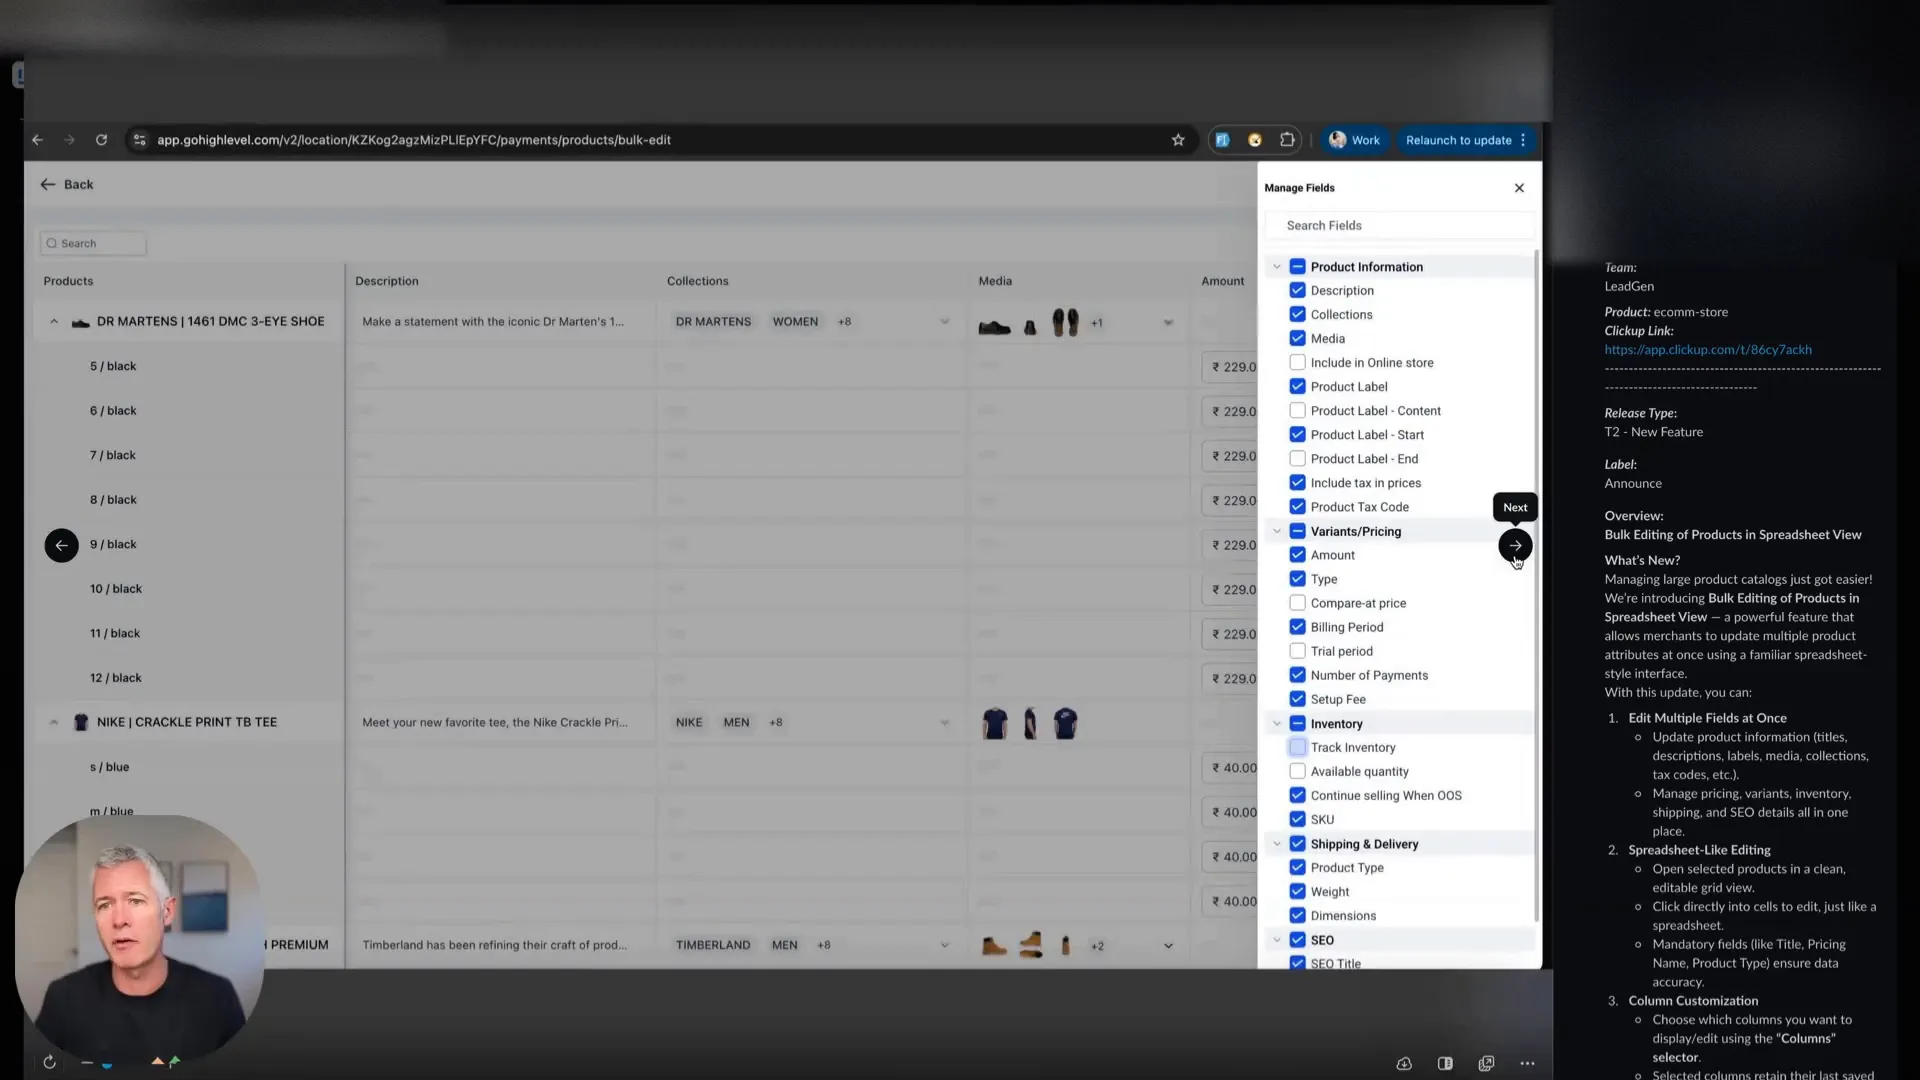The image size is (1920, 1080).
Task: Collapse the Variants/Pricing section
Action: (1277, 531)
